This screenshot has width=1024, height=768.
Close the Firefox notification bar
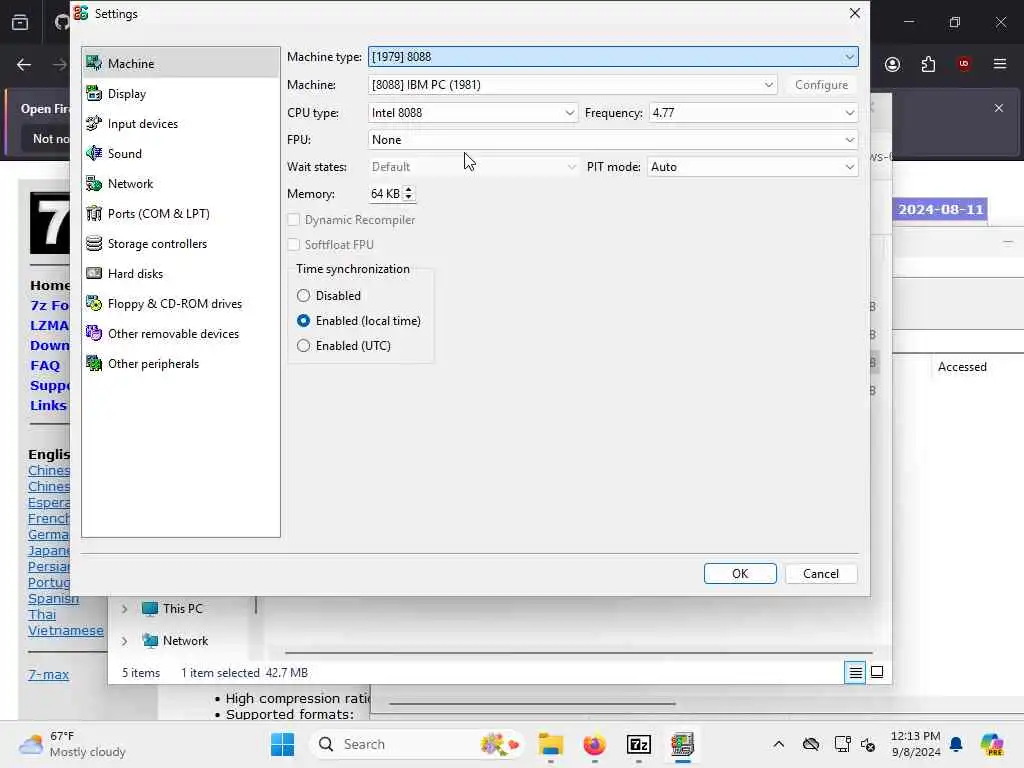pos(999,108)
